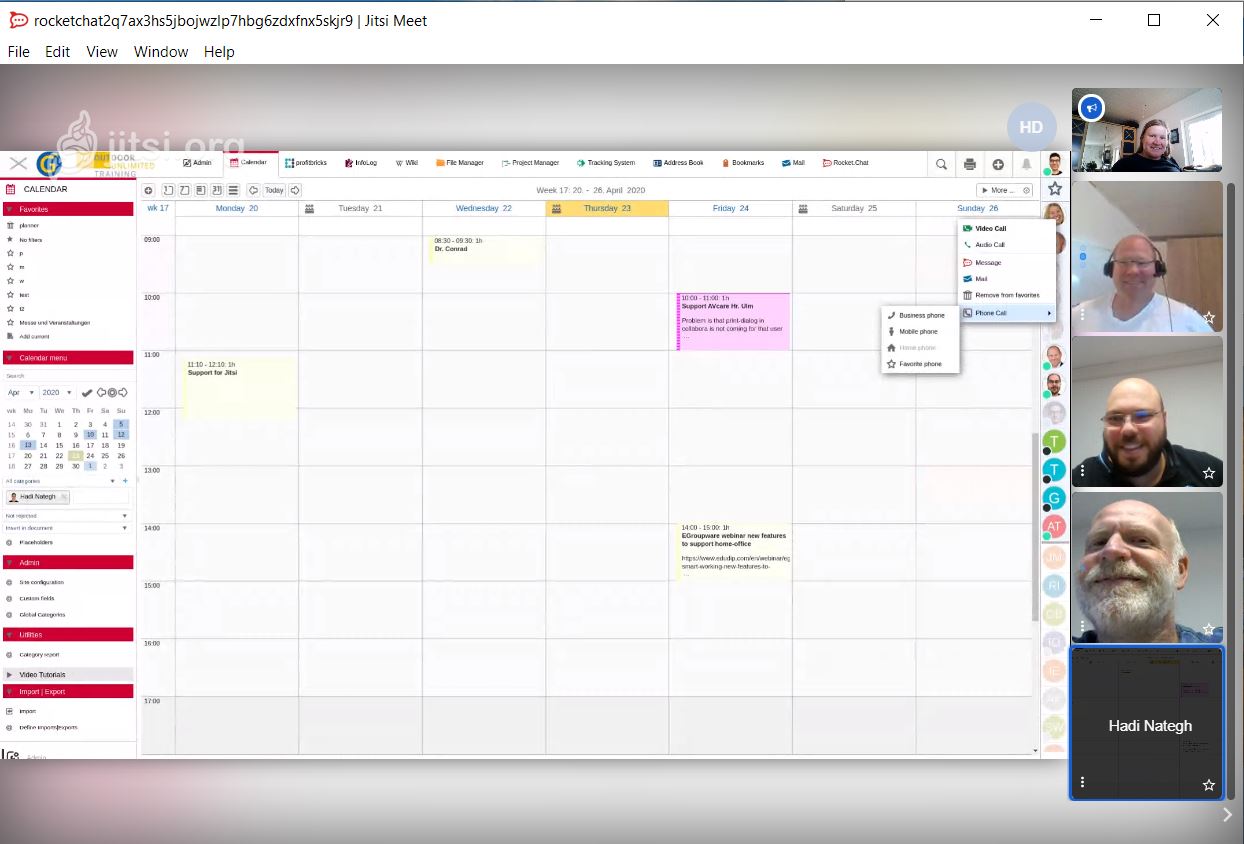Click the star icon above the contact avatars
The width and height of the screenshot is (1244, 844).
1055,188
